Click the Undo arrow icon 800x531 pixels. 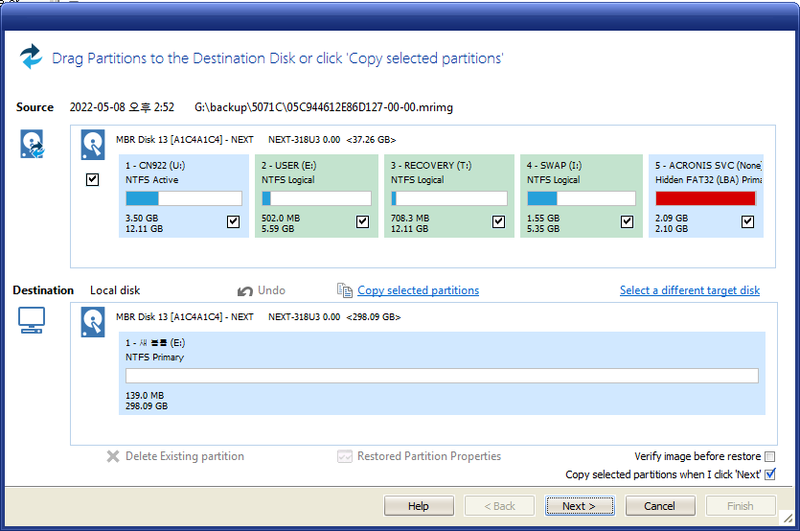[245, 291]
